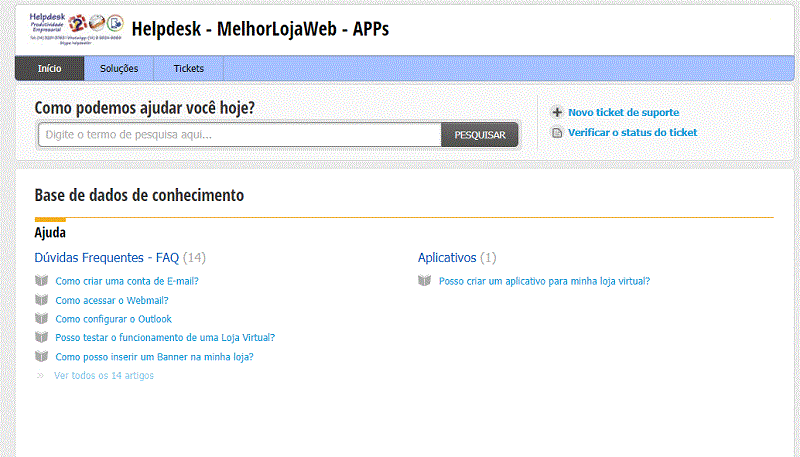Open Novo ticket de suporte link
Screen dimensions: 800x457
coord(623,112)
